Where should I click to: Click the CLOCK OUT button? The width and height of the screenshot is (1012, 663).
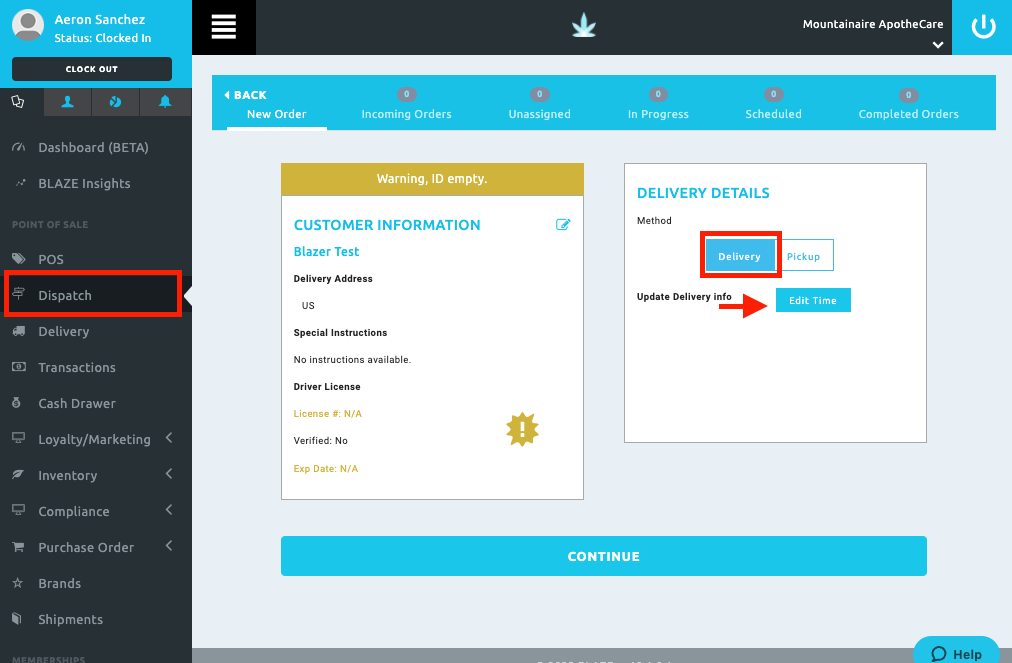tap(92, 69)
